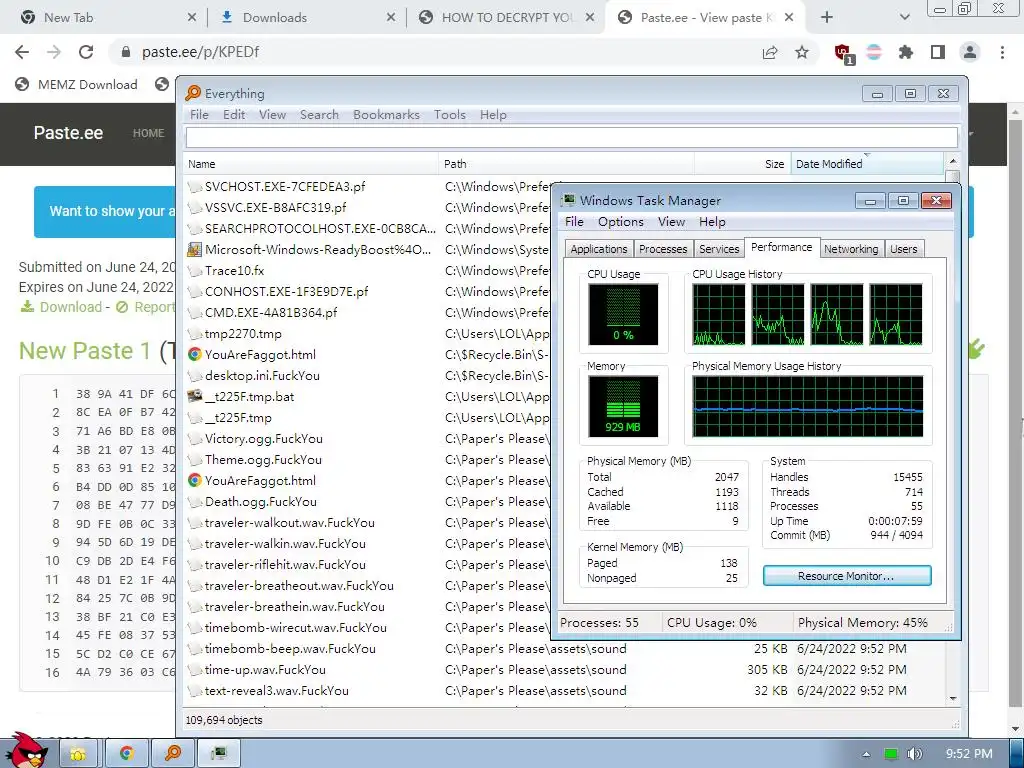Show hidden tray icons arrow
Image resolution: width=1024 pixels, height=768 pixels.
[866, 754]
